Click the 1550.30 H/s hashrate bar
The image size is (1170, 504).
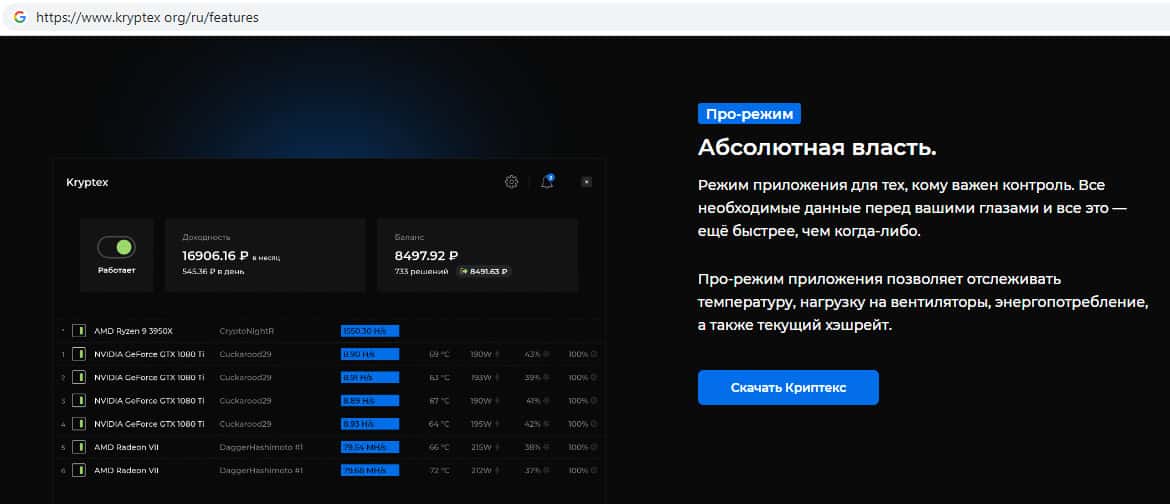click(370, 330)
